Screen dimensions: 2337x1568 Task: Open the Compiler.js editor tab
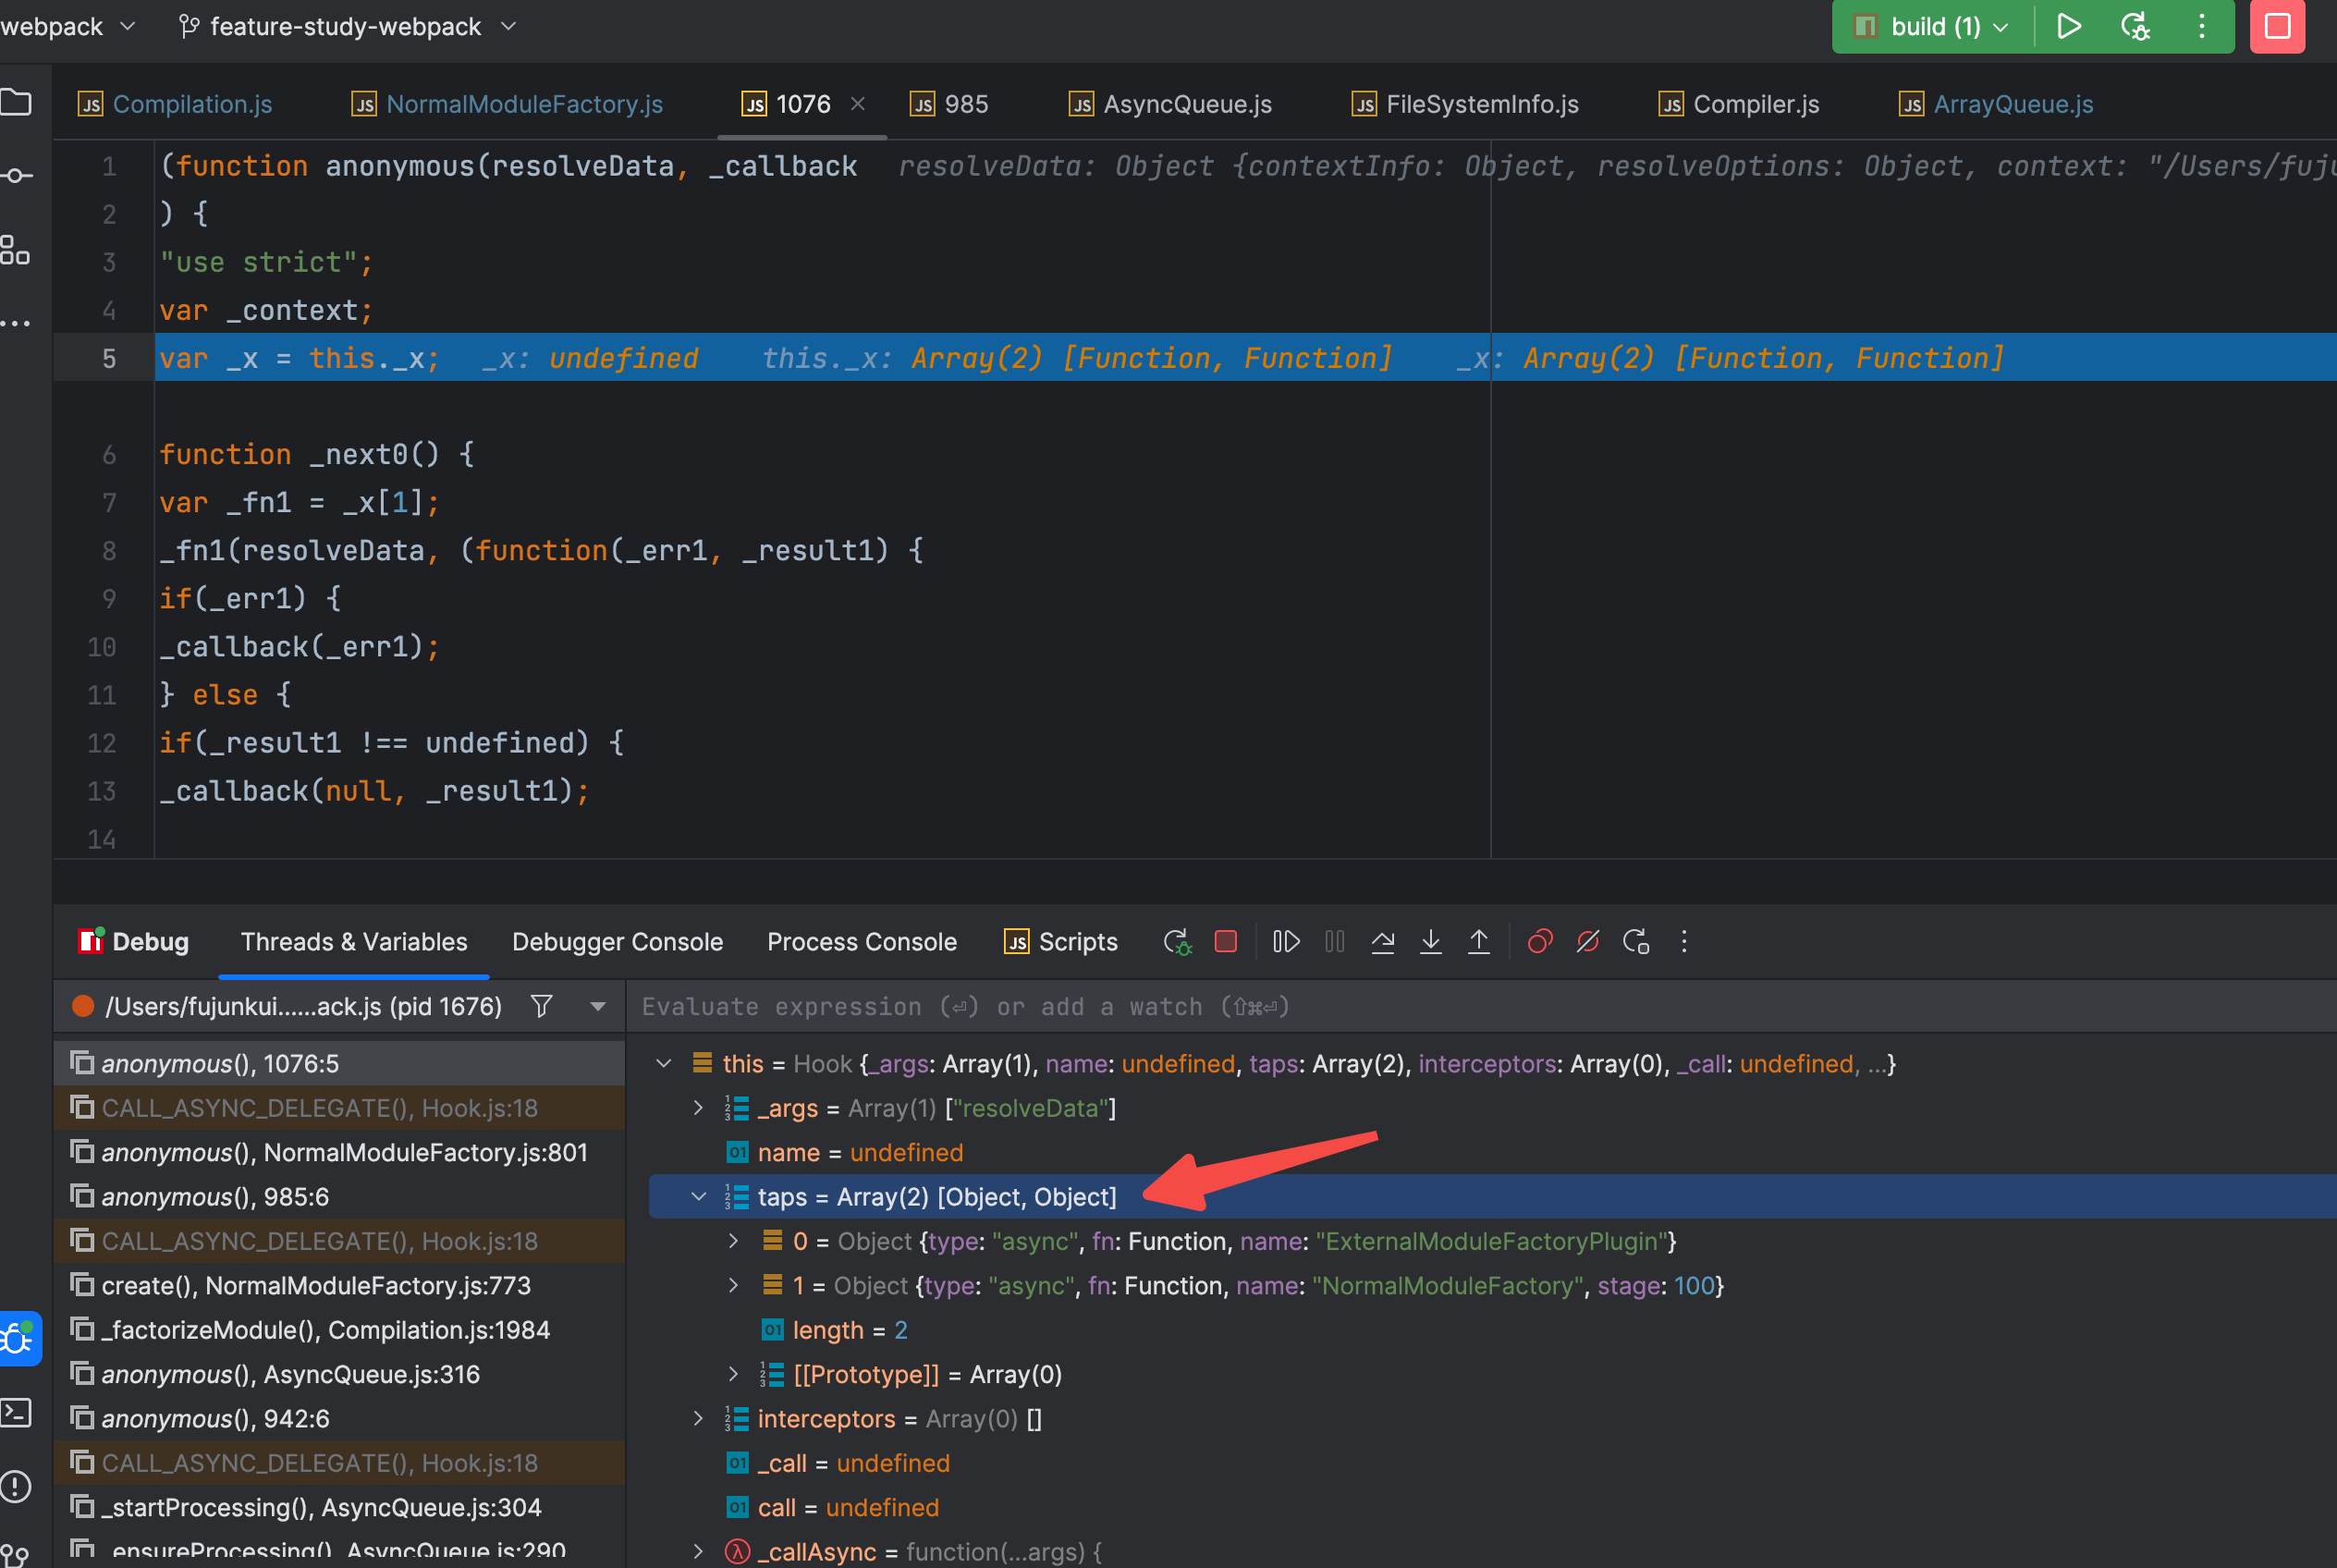coord(1755,104)
